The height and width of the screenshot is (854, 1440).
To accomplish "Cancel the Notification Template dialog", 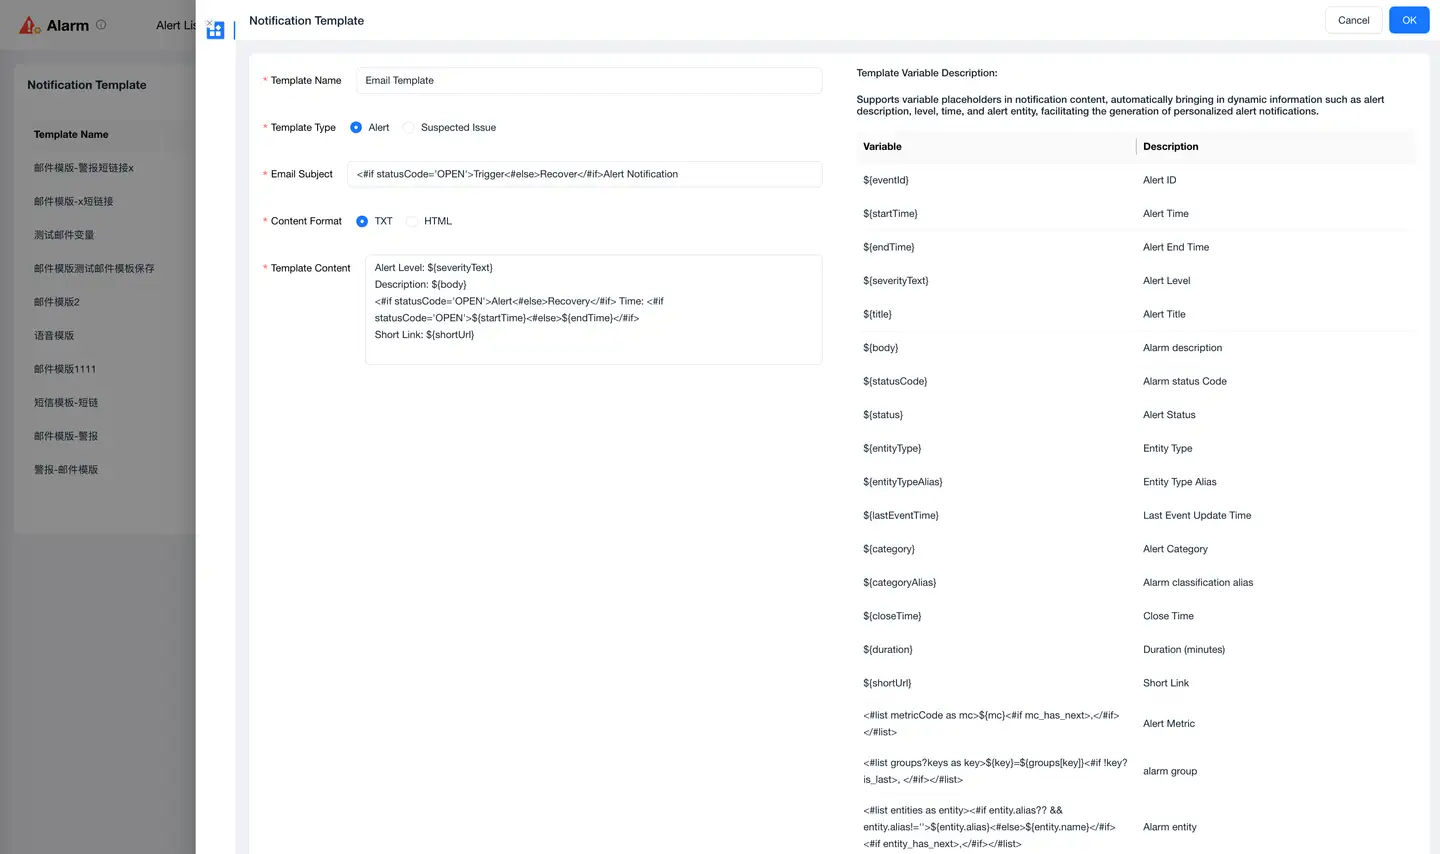I will click(x=1353, y=19).
